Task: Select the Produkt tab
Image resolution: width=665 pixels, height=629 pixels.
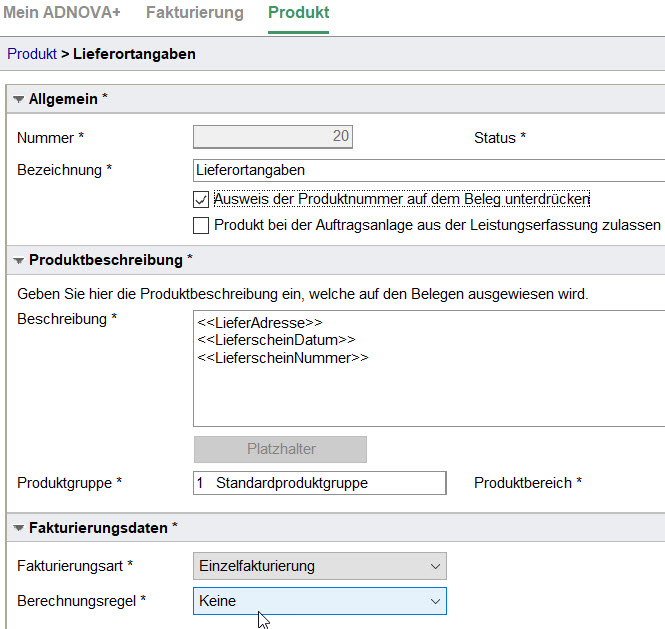Action: 299,12
